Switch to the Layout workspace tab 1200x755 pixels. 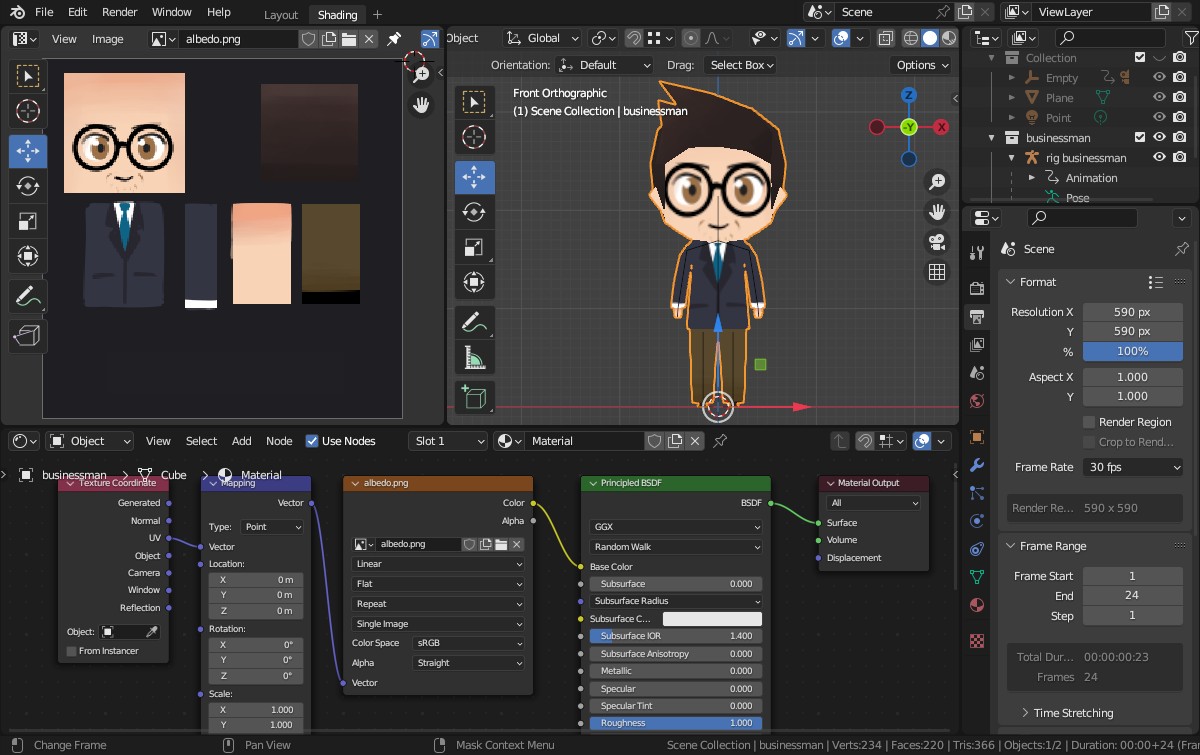pos(281,15)
